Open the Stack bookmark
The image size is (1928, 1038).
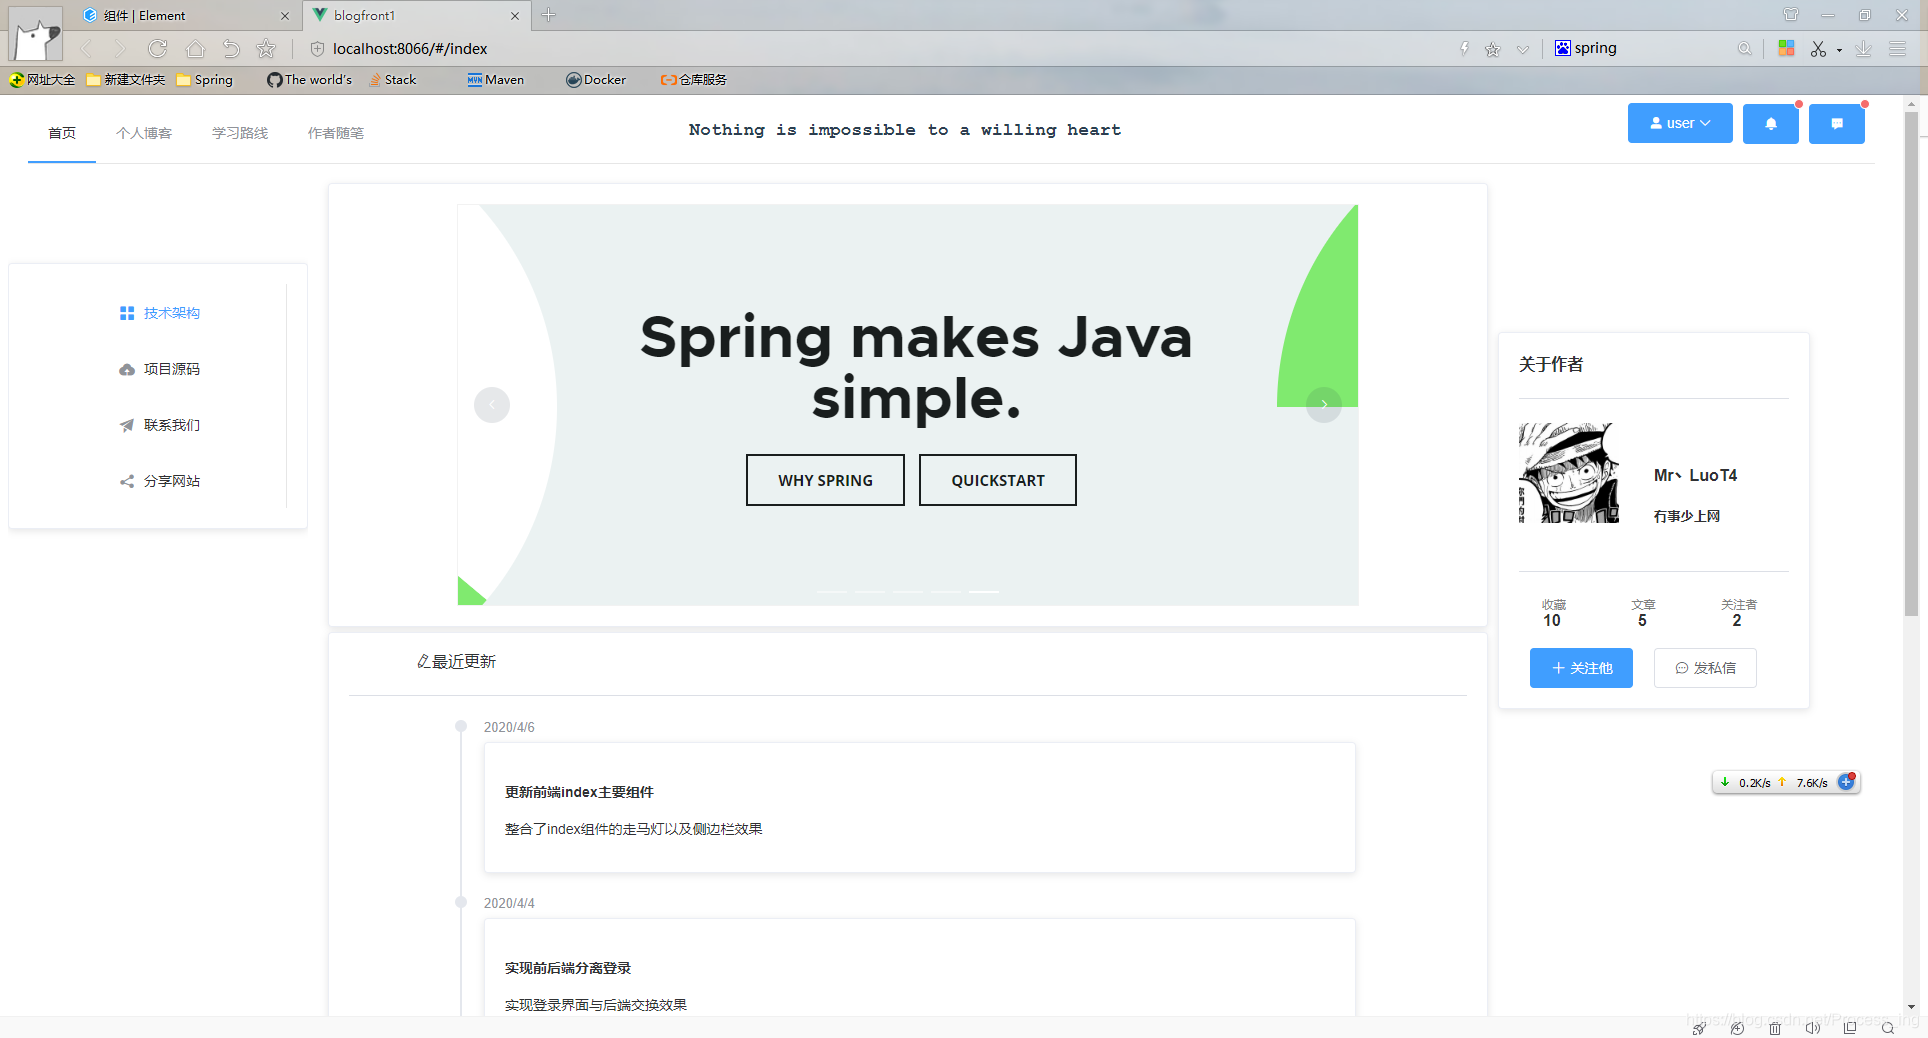(x=392, y=80)
